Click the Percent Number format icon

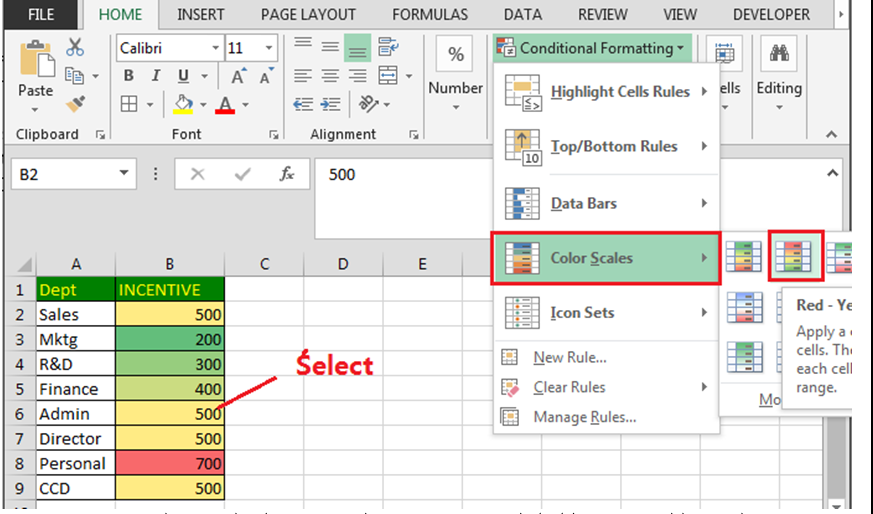click(455, 55)
